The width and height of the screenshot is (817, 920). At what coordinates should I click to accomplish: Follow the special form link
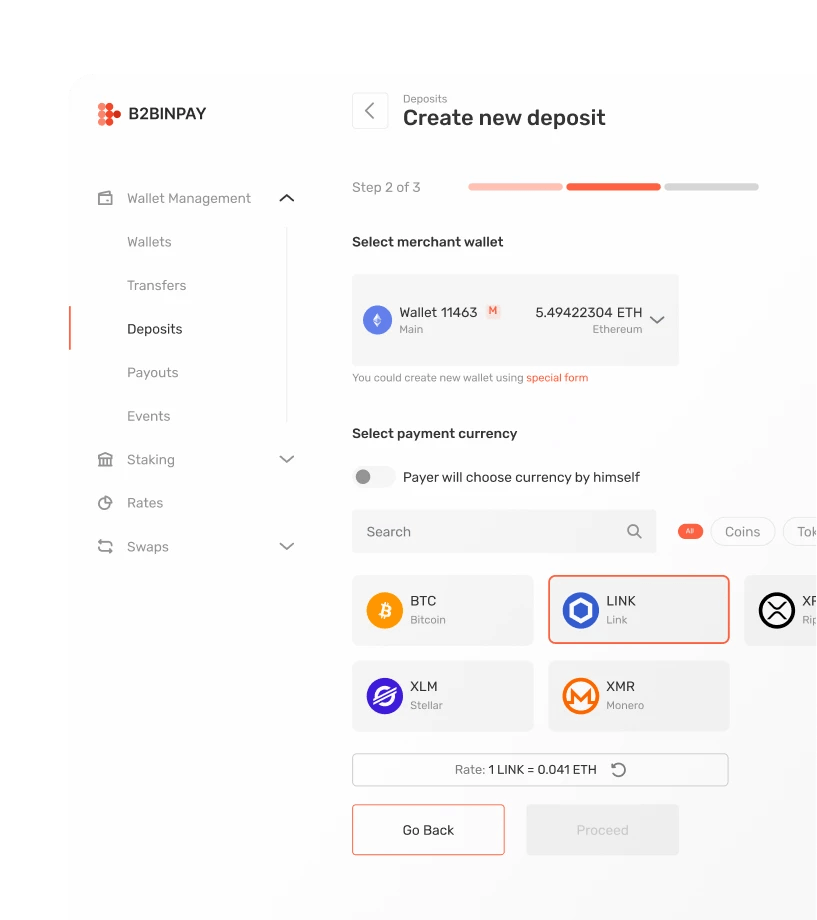(x=557, y=378)
